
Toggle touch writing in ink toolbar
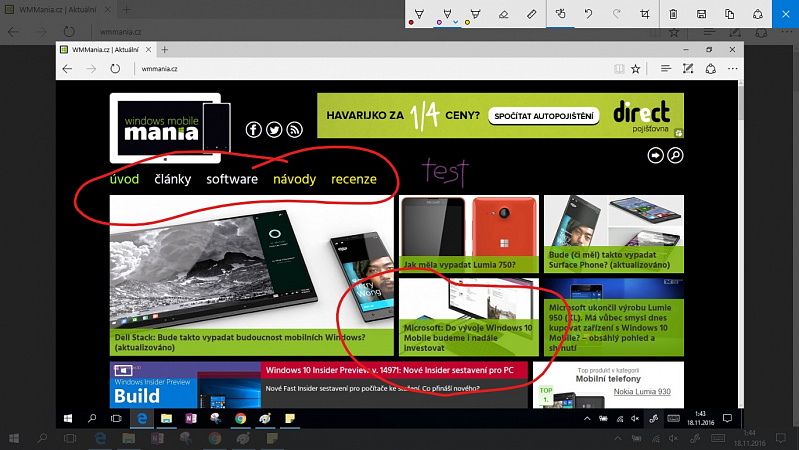pyautogui.click(x=561, y=14)
